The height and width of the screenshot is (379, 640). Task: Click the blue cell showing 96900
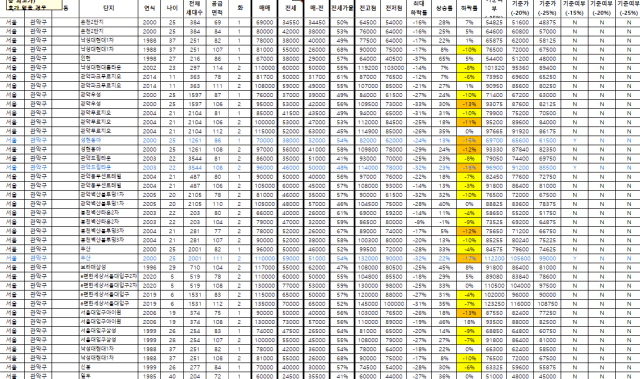(494, 168)
